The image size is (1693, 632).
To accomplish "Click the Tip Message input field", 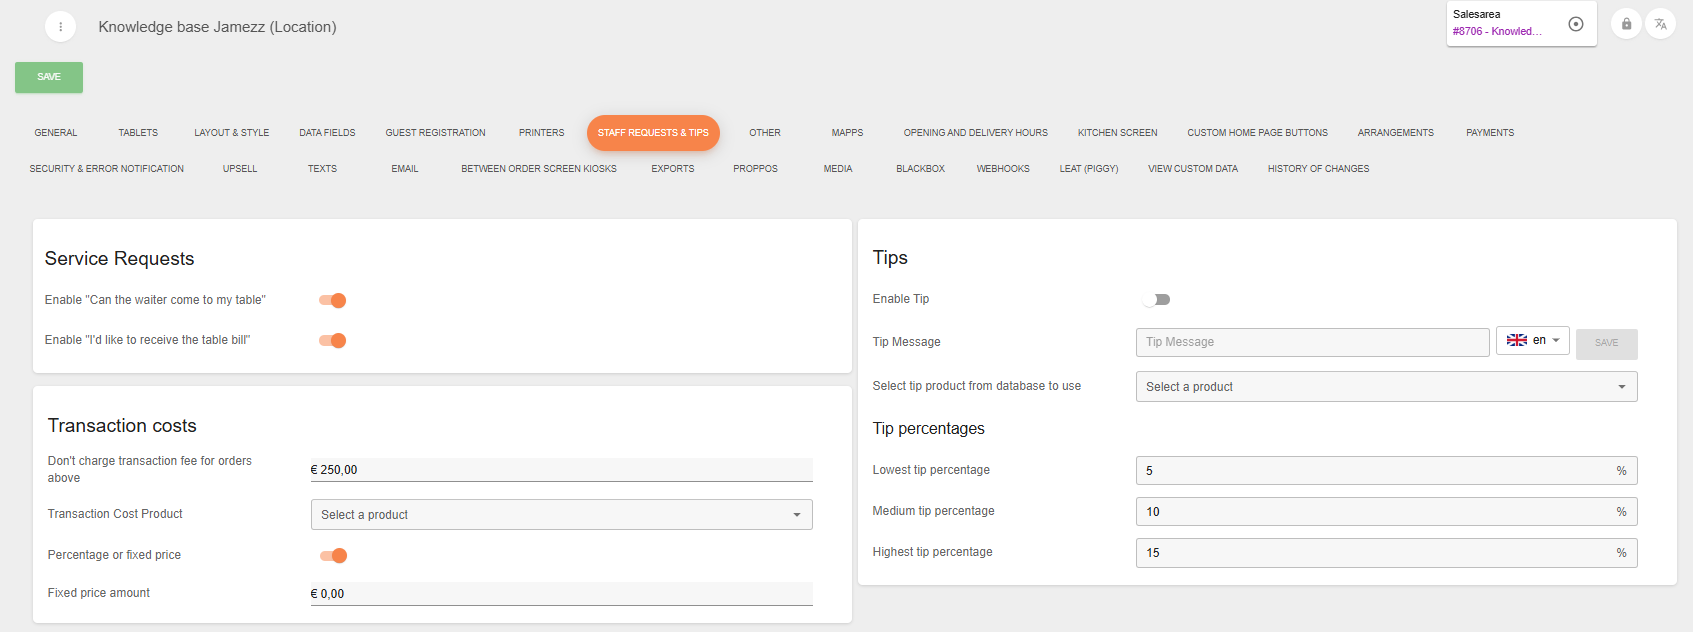I will point(1312,342).
